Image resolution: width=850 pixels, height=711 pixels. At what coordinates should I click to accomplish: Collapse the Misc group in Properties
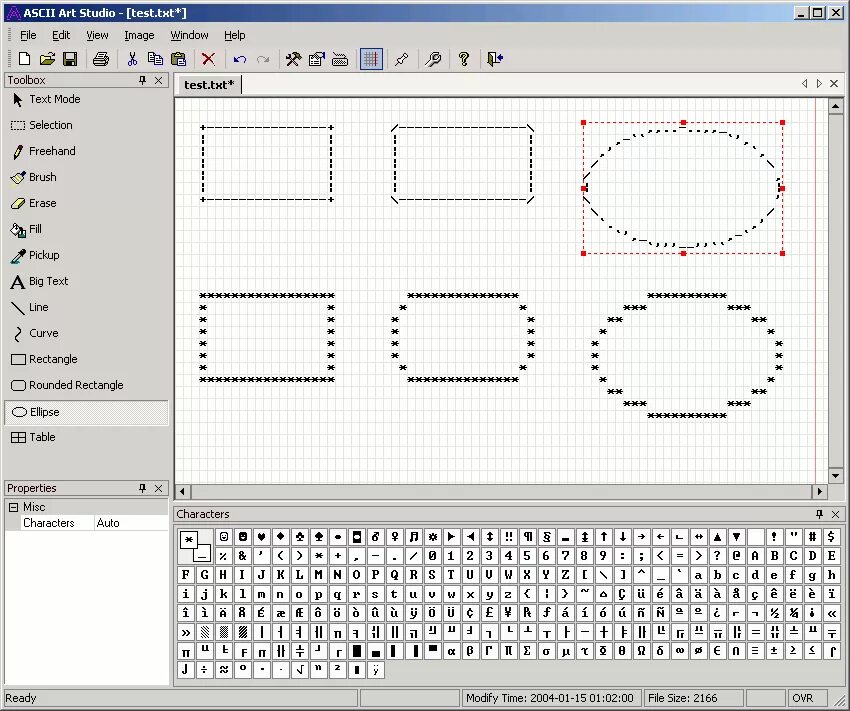16,507
